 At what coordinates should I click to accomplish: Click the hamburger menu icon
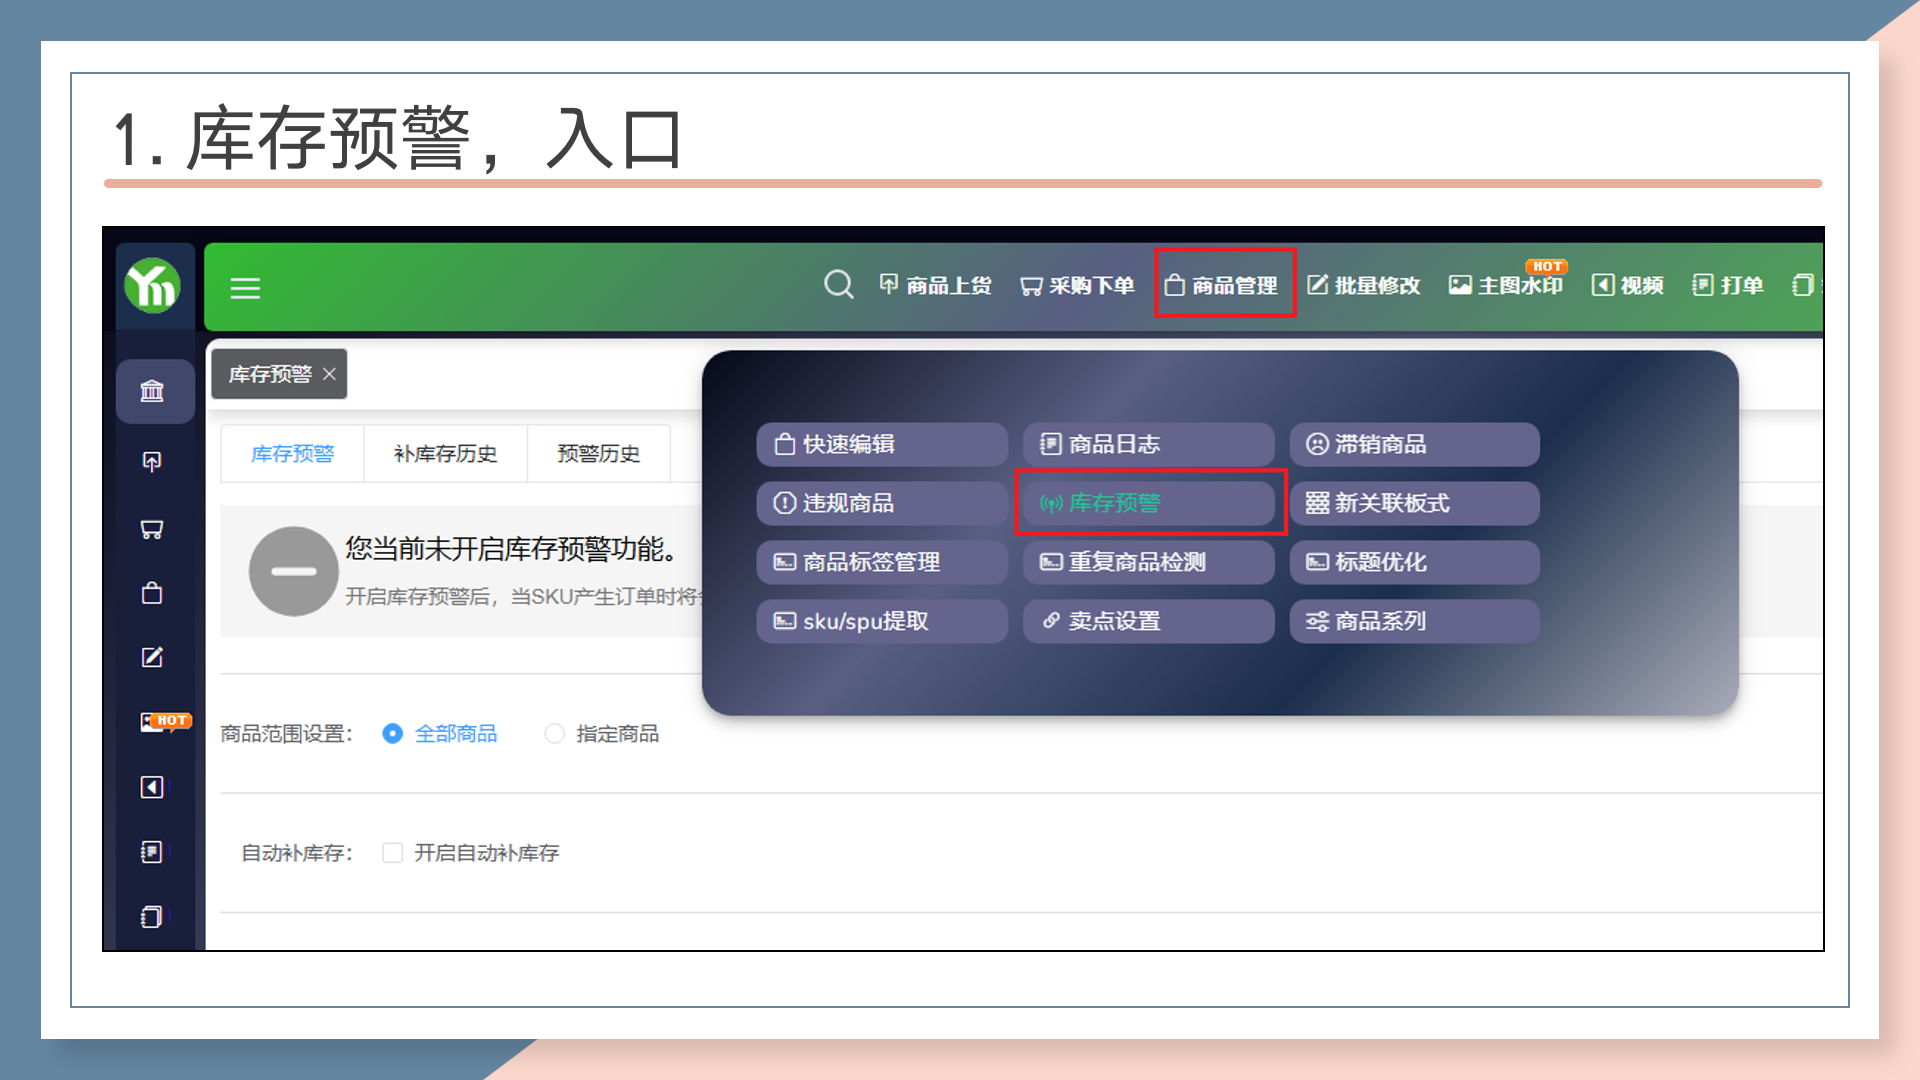pos(245,288)
